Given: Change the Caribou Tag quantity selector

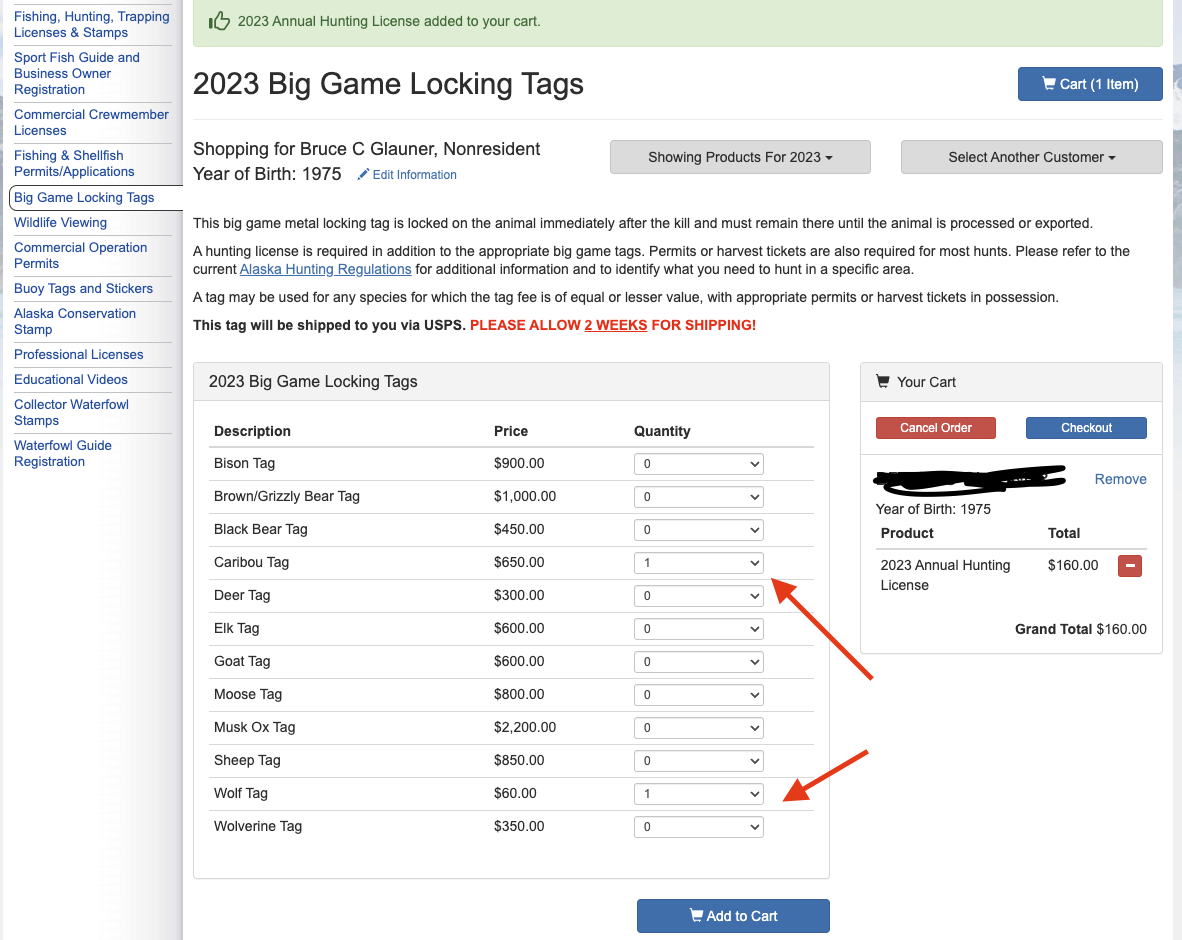Looking at the screenshot, I should click(x=698, y=563).
